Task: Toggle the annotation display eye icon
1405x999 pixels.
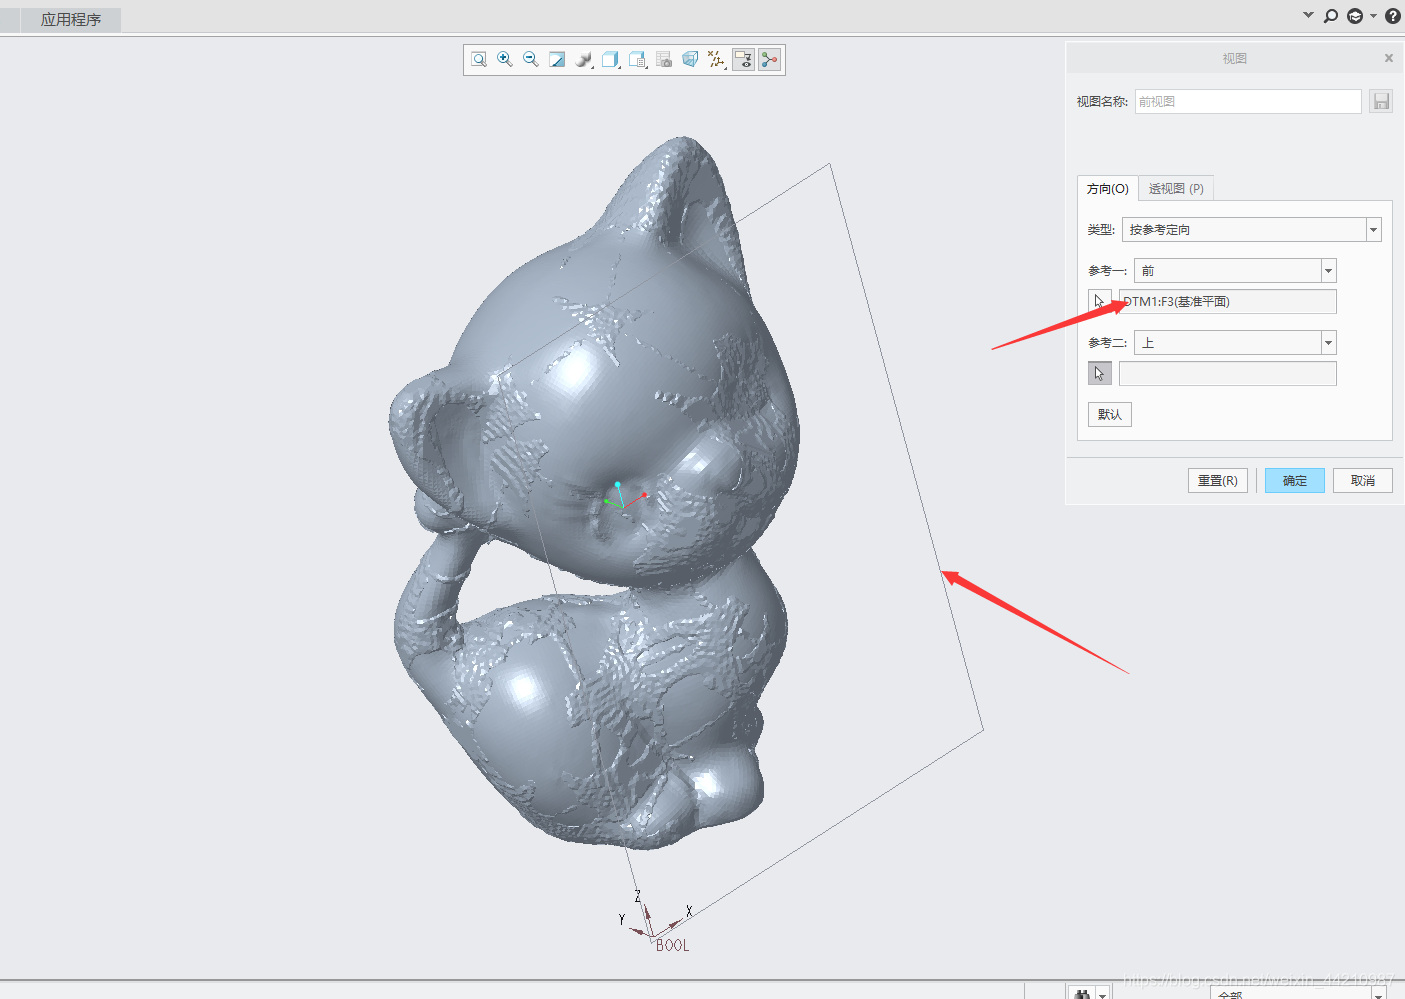Action: 743,60
